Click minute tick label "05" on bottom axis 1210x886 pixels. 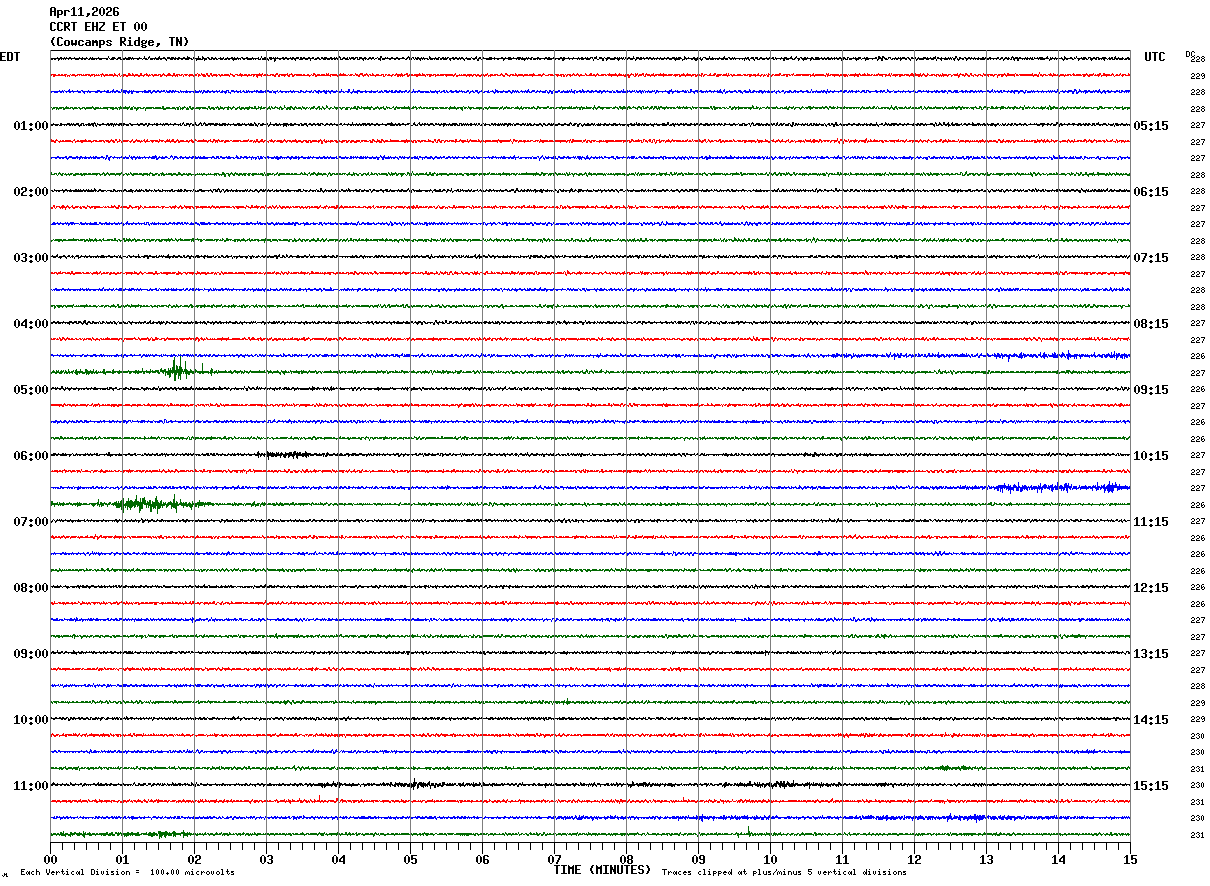(x=410, y=859)
